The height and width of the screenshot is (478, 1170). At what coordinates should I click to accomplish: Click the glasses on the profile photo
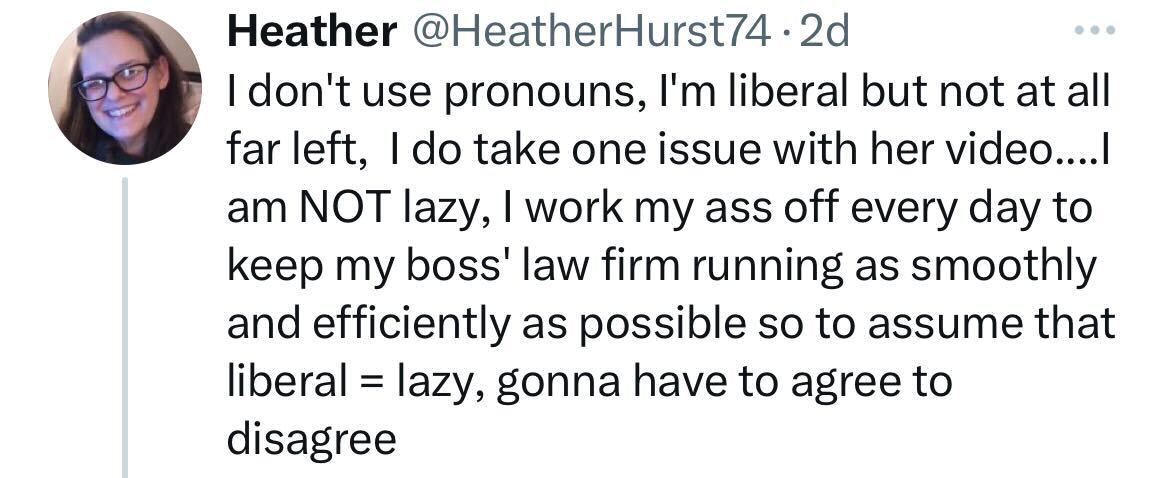pos(114,82)
